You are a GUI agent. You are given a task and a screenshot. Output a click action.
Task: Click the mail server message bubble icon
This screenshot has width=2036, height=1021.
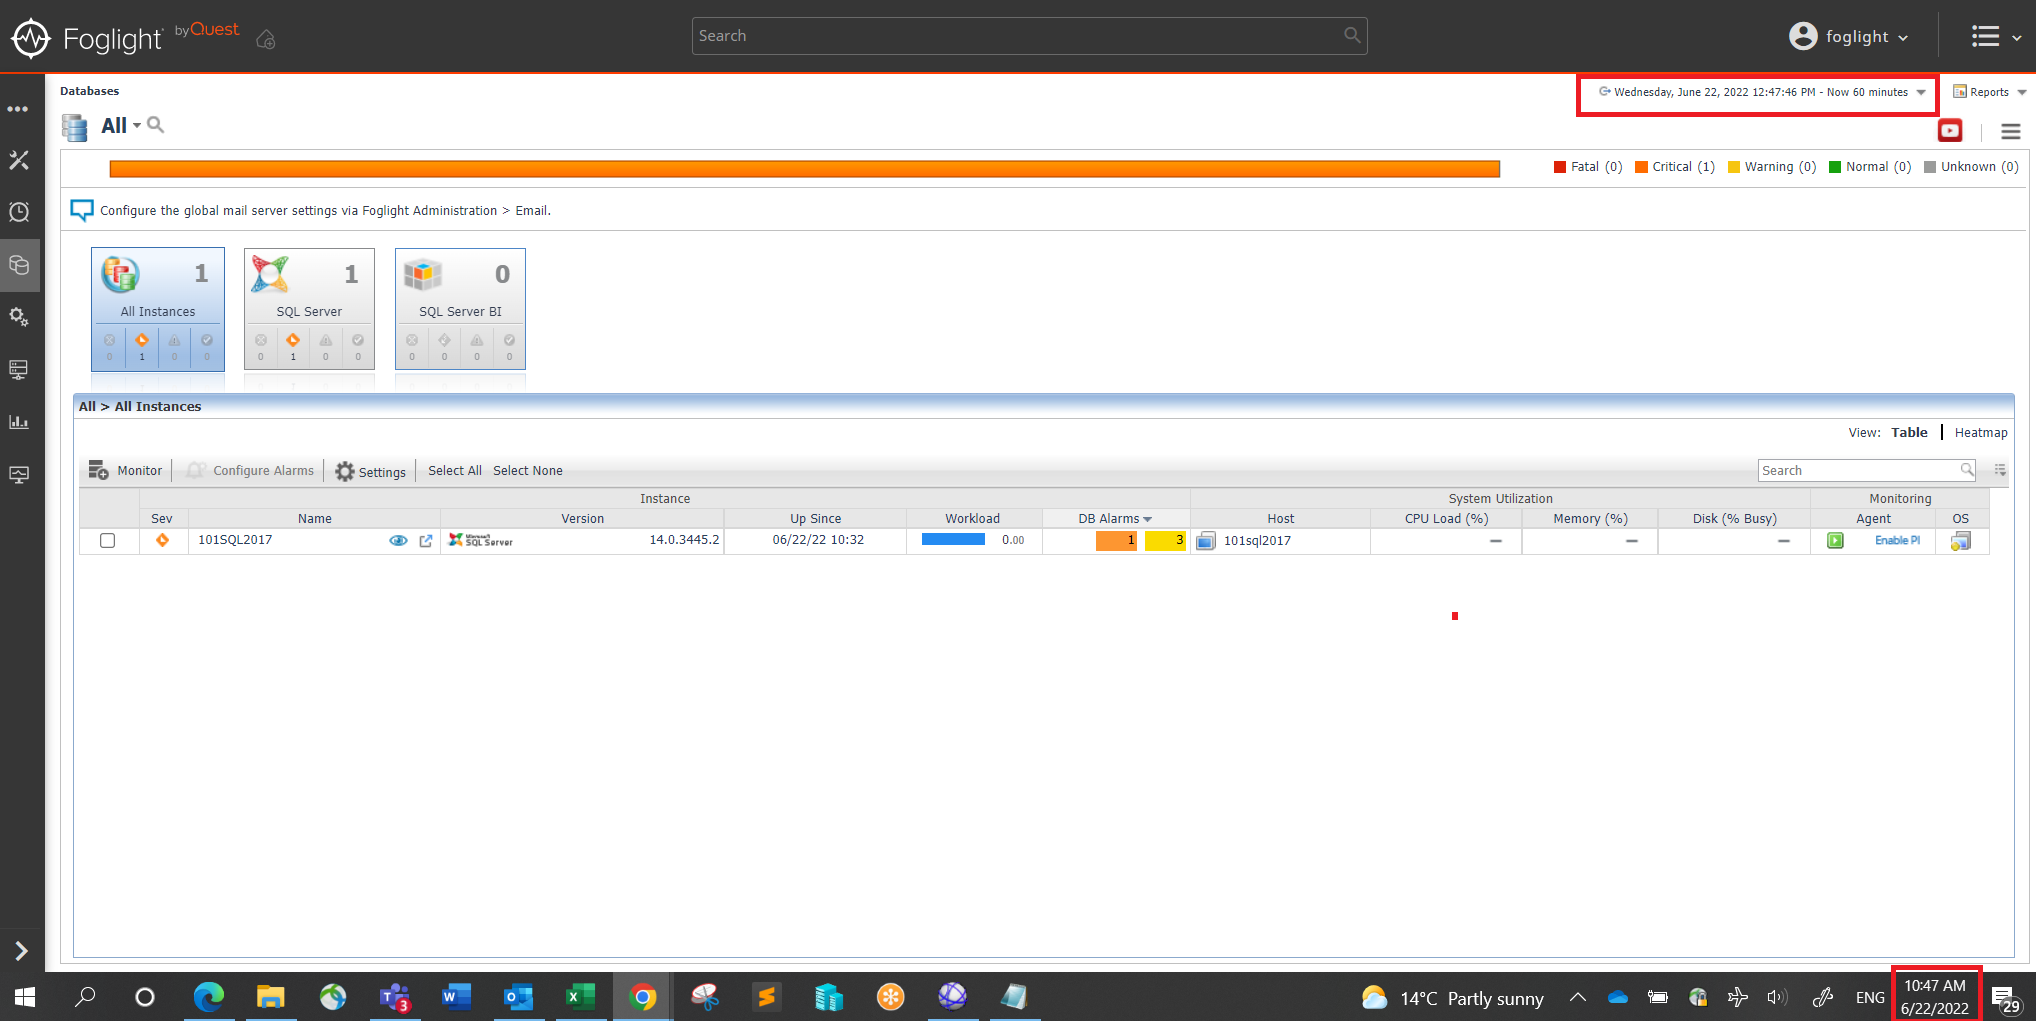82,210
